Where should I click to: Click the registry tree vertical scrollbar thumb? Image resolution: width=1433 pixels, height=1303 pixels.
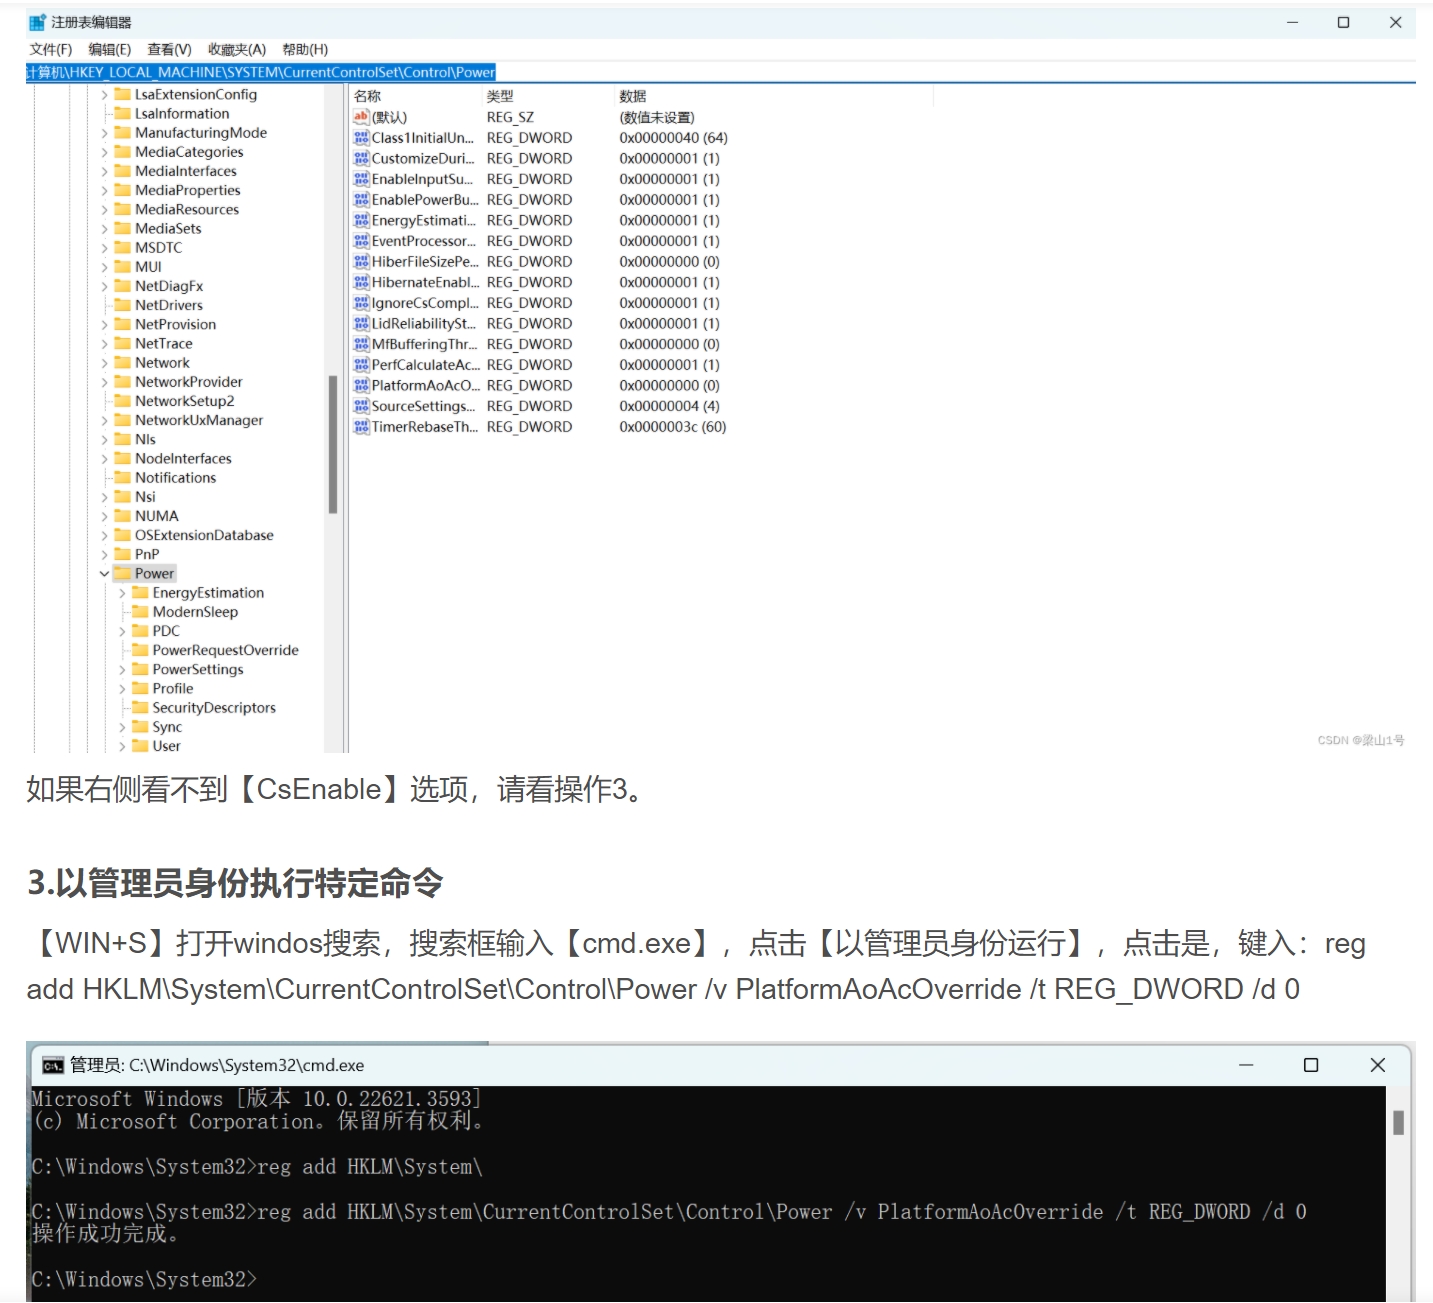click(x=333, y=444)
